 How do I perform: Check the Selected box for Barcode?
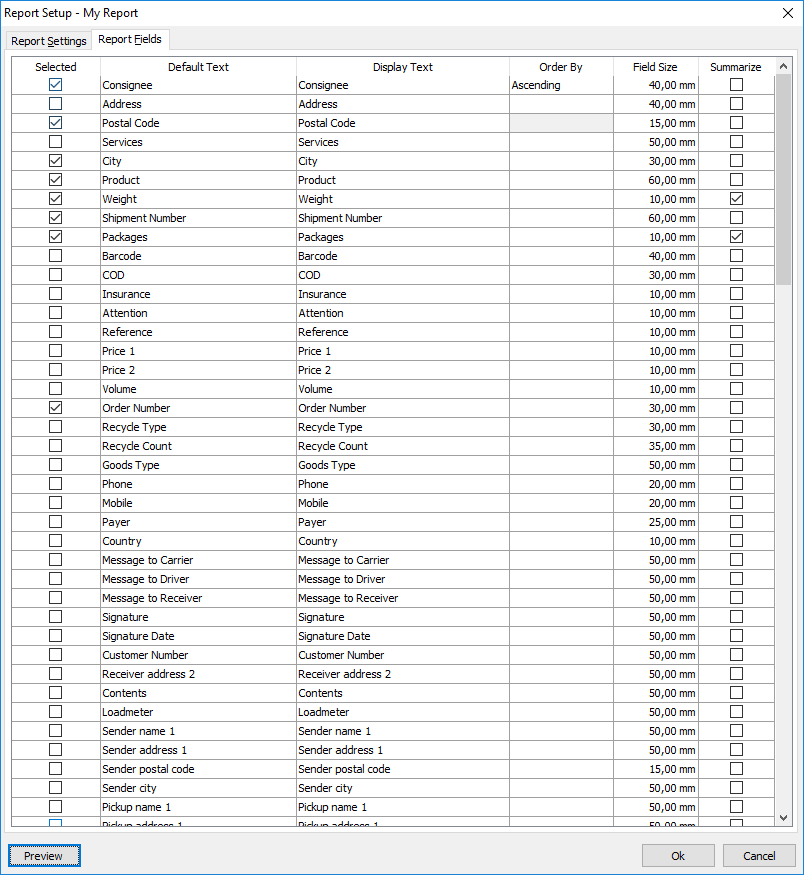(55, 256)
